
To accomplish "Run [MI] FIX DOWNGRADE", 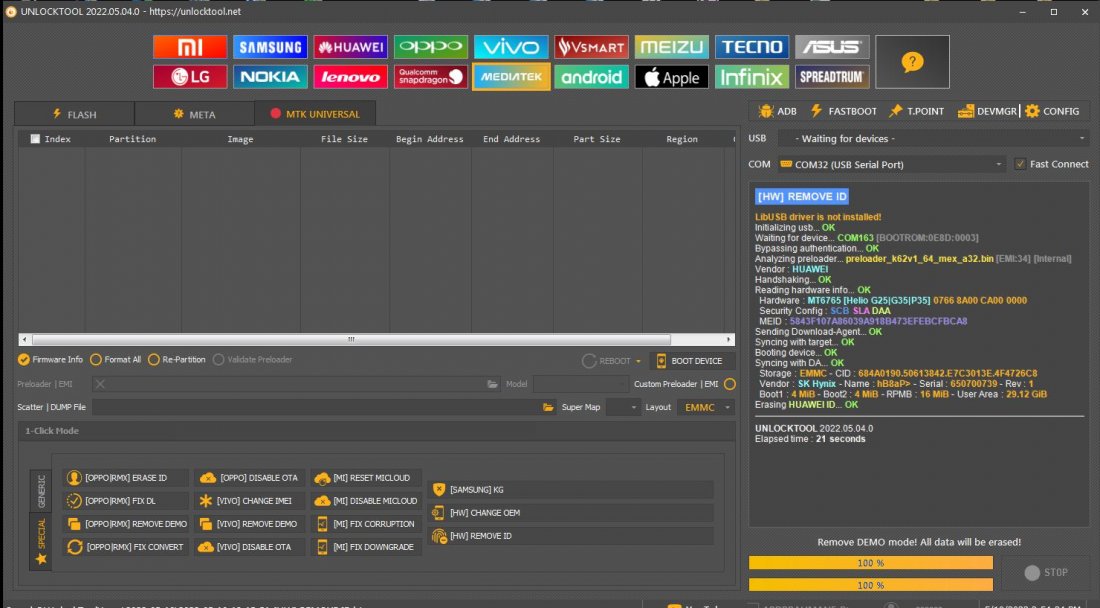I will click(x=366, y=547).
